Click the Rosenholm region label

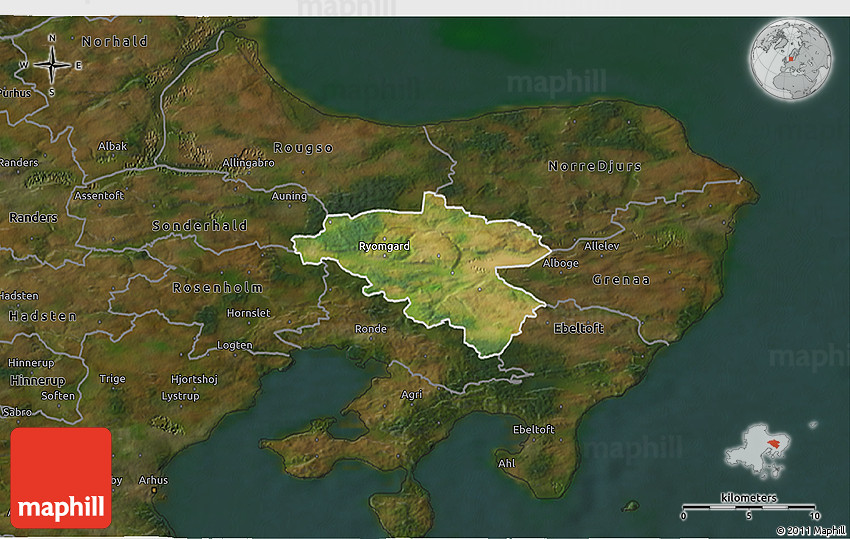point(217,287)
